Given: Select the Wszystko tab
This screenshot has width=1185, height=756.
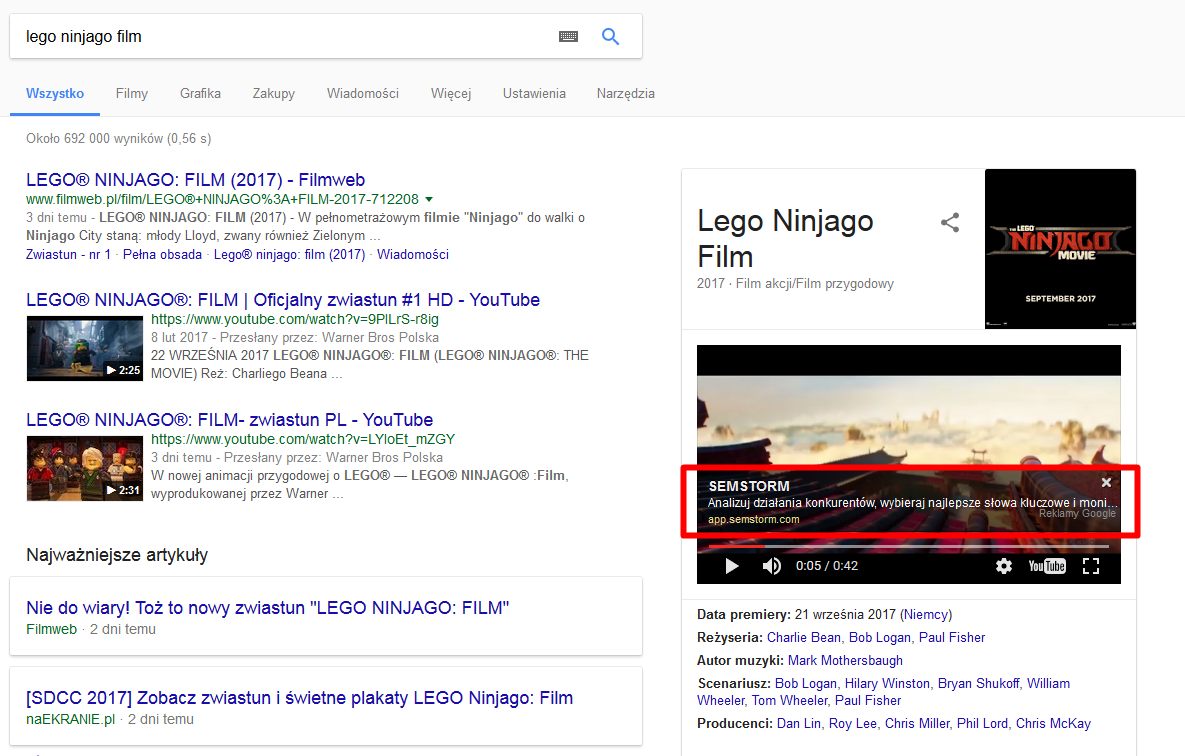Looking at the screenshot, I should pos(55,94).
